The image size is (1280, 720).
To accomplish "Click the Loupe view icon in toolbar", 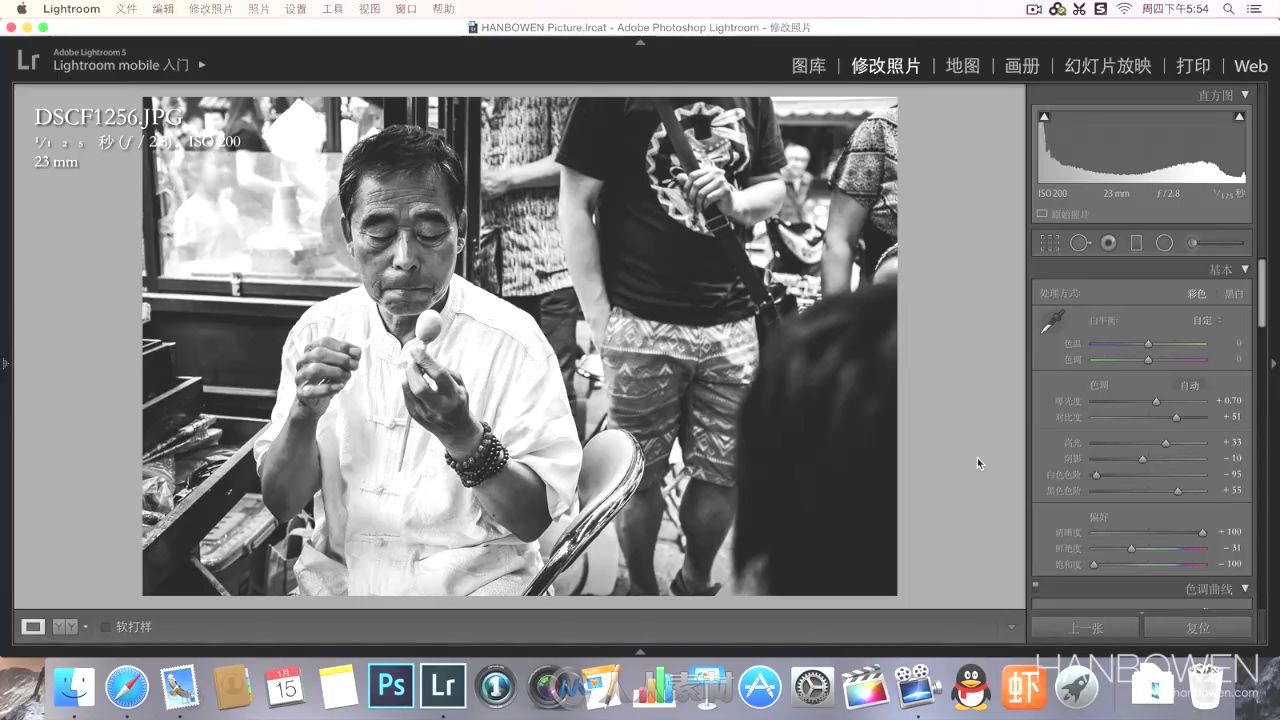I will pos(33,627).
